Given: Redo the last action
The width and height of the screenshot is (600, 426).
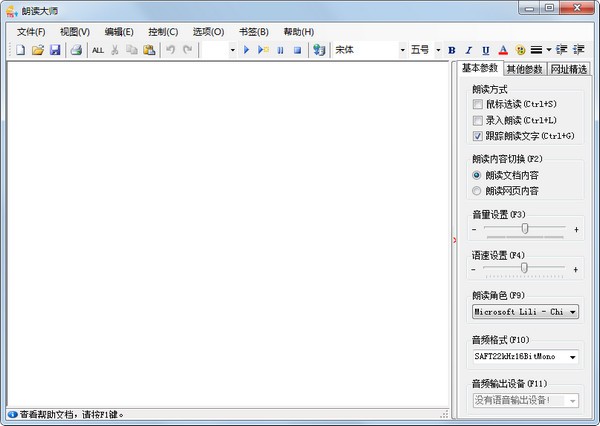Looking at the screenshot, I should [x=188, y=50].
